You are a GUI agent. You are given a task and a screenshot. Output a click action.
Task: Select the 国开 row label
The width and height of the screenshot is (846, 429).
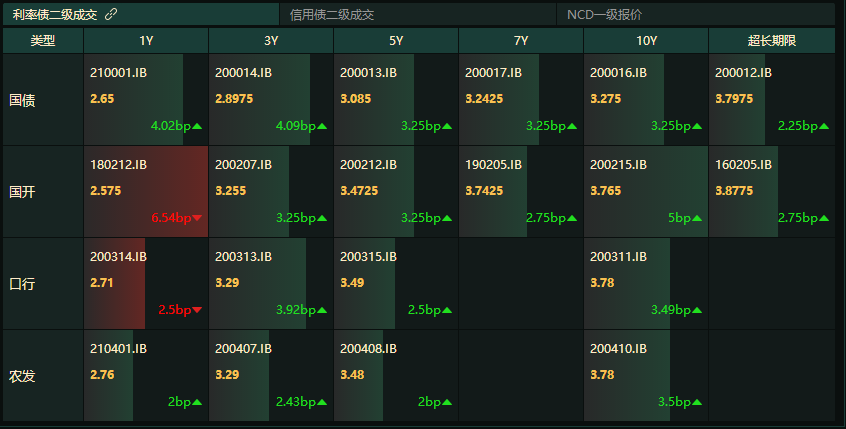coord(22,192)
